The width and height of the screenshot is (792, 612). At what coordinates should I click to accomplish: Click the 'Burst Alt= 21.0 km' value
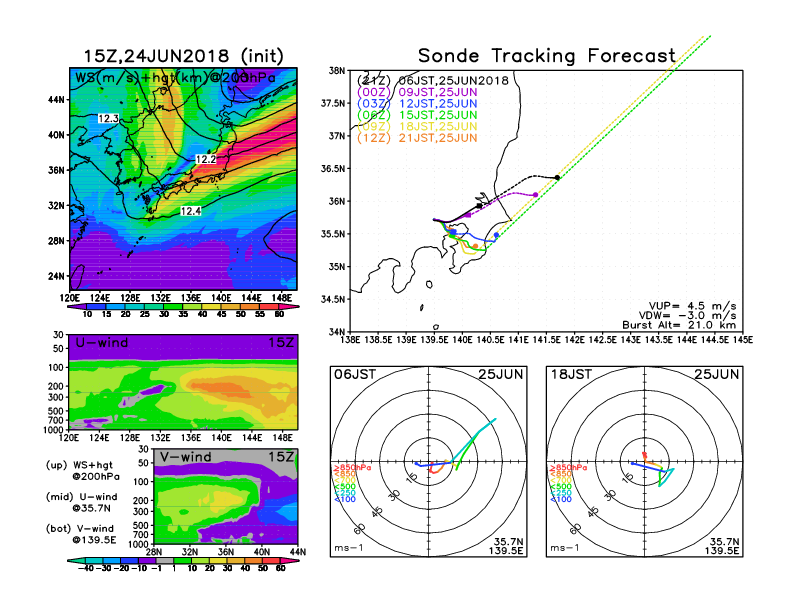tap(679, 325)
